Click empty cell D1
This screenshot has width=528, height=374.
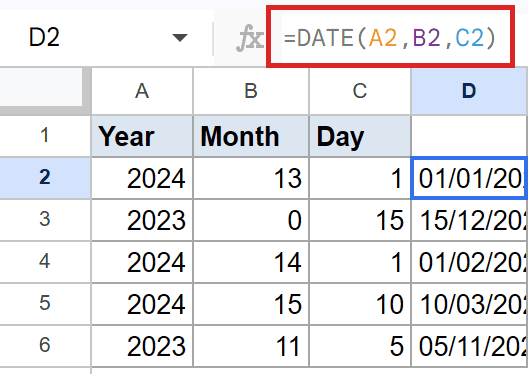(x=469, y=136)
